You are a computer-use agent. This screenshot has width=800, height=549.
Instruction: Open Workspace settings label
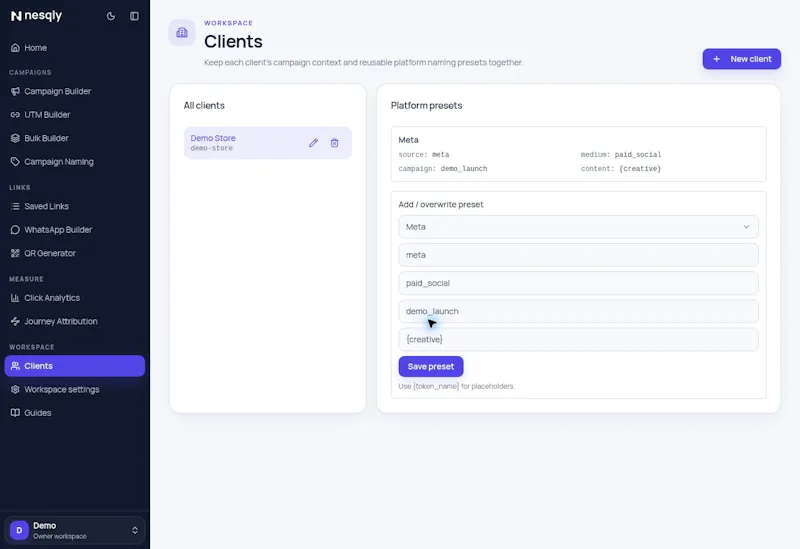pos(62,389)
